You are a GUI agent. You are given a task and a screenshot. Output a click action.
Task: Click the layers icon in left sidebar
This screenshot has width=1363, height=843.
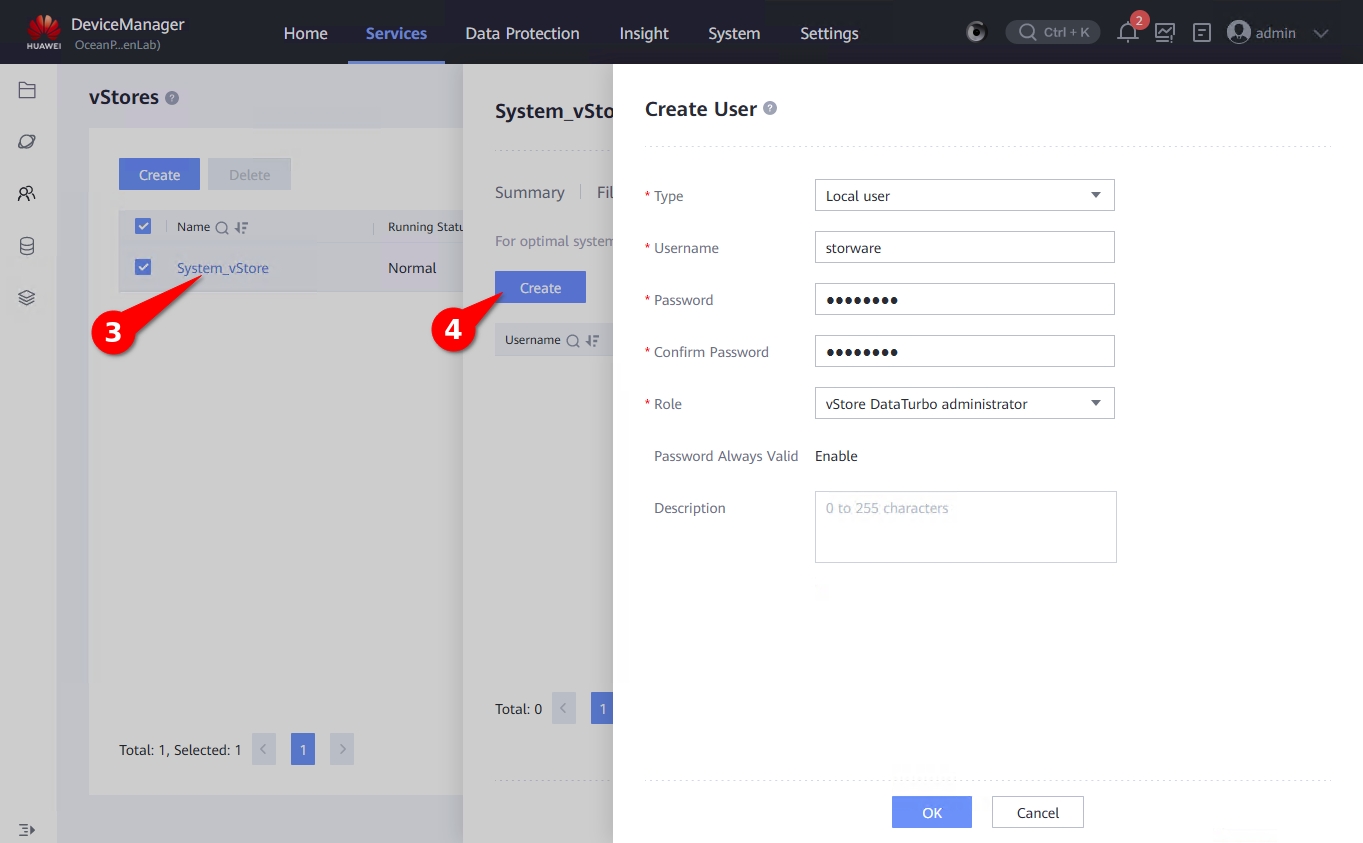point(27,297)
